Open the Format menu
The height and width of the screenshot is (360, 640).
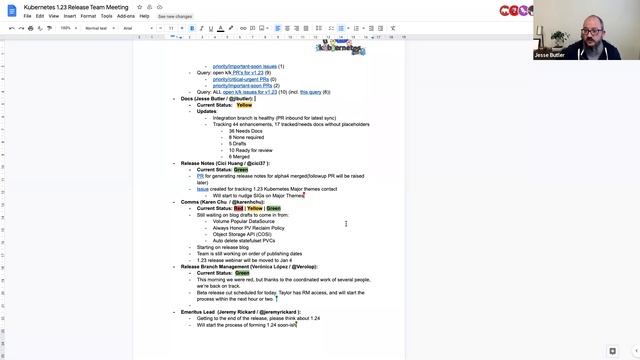88,16
